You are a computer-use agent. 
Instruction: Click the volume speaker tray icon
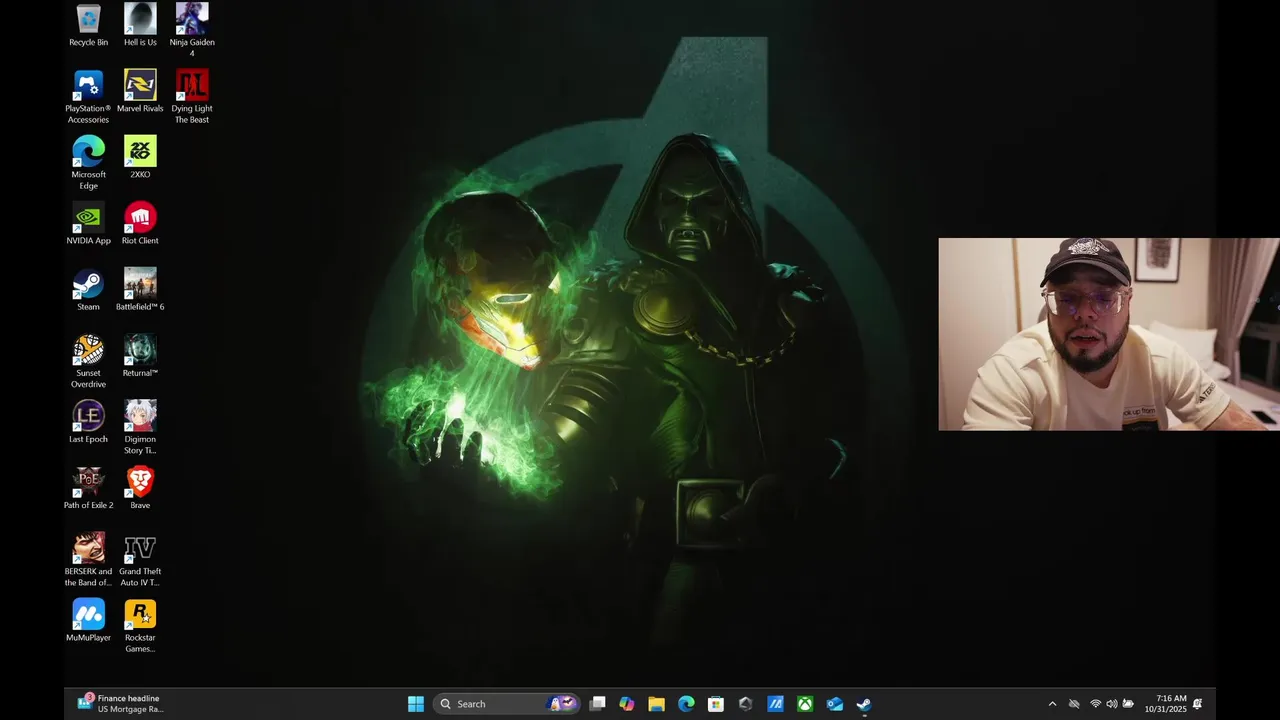pos(1111,704)
